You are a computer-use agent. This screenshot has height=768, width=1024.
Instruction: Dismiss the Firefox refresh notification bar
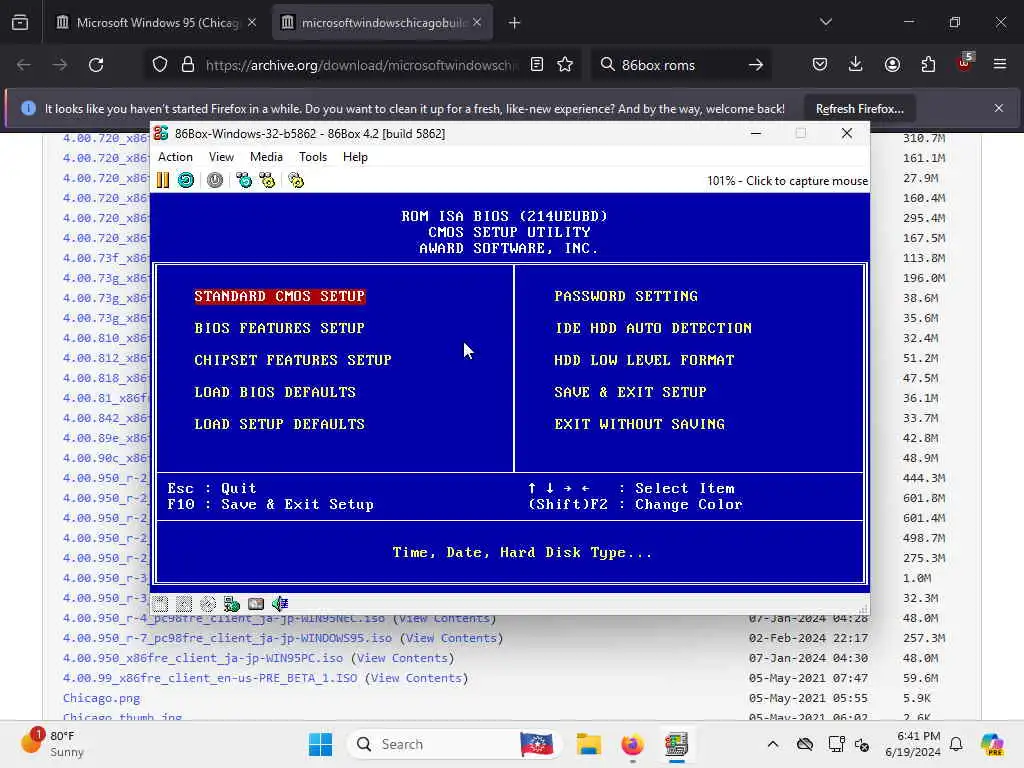point(999,108)
